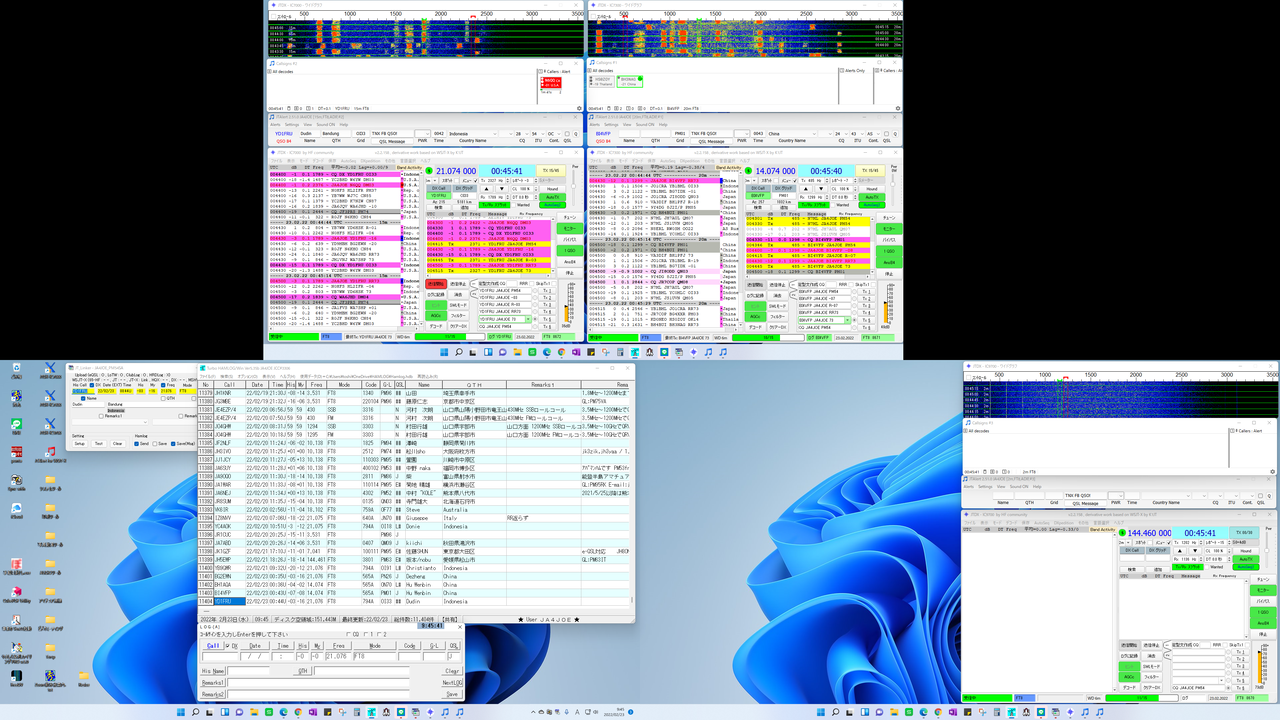Toggle the Remarks1 checkbox in JT_Linker
This screenshot has width=1280, height=720.
(x=101, y=416)
